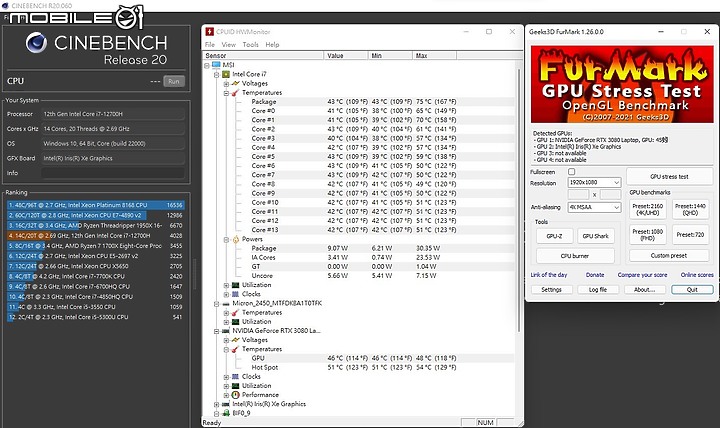
Task: Open Link of the day
Action: coord(549,275)
